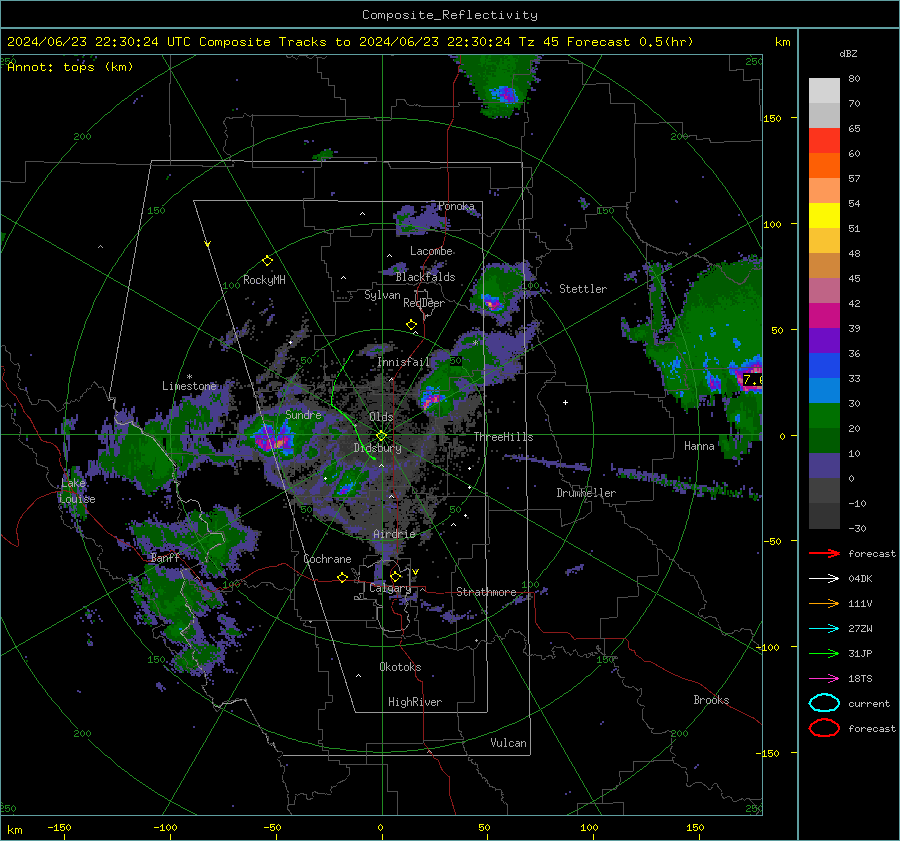Click the Brooks city label
This screenshot has height=841, width=900.
coord(711,700)
